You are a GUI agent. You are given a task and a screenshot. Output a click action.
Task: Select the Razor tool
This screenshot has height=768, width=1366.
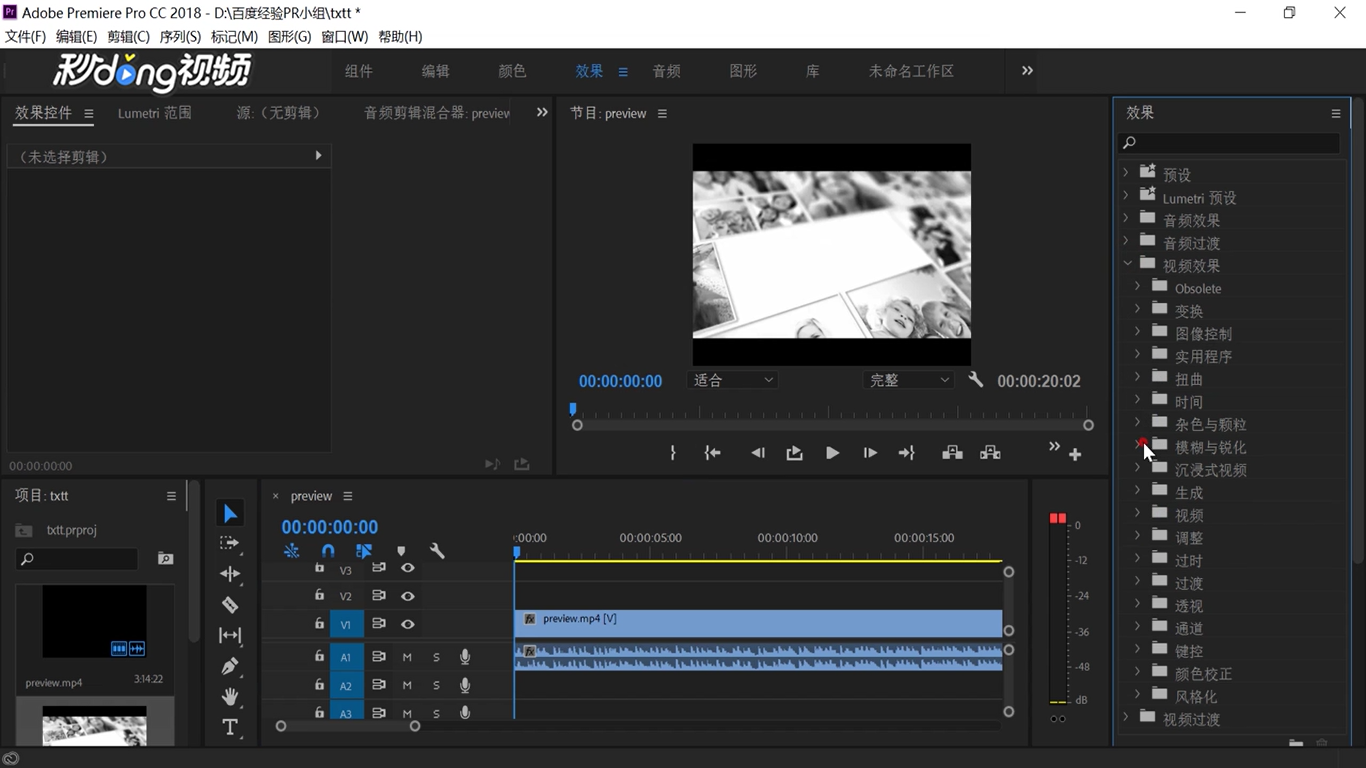(230, 605)
